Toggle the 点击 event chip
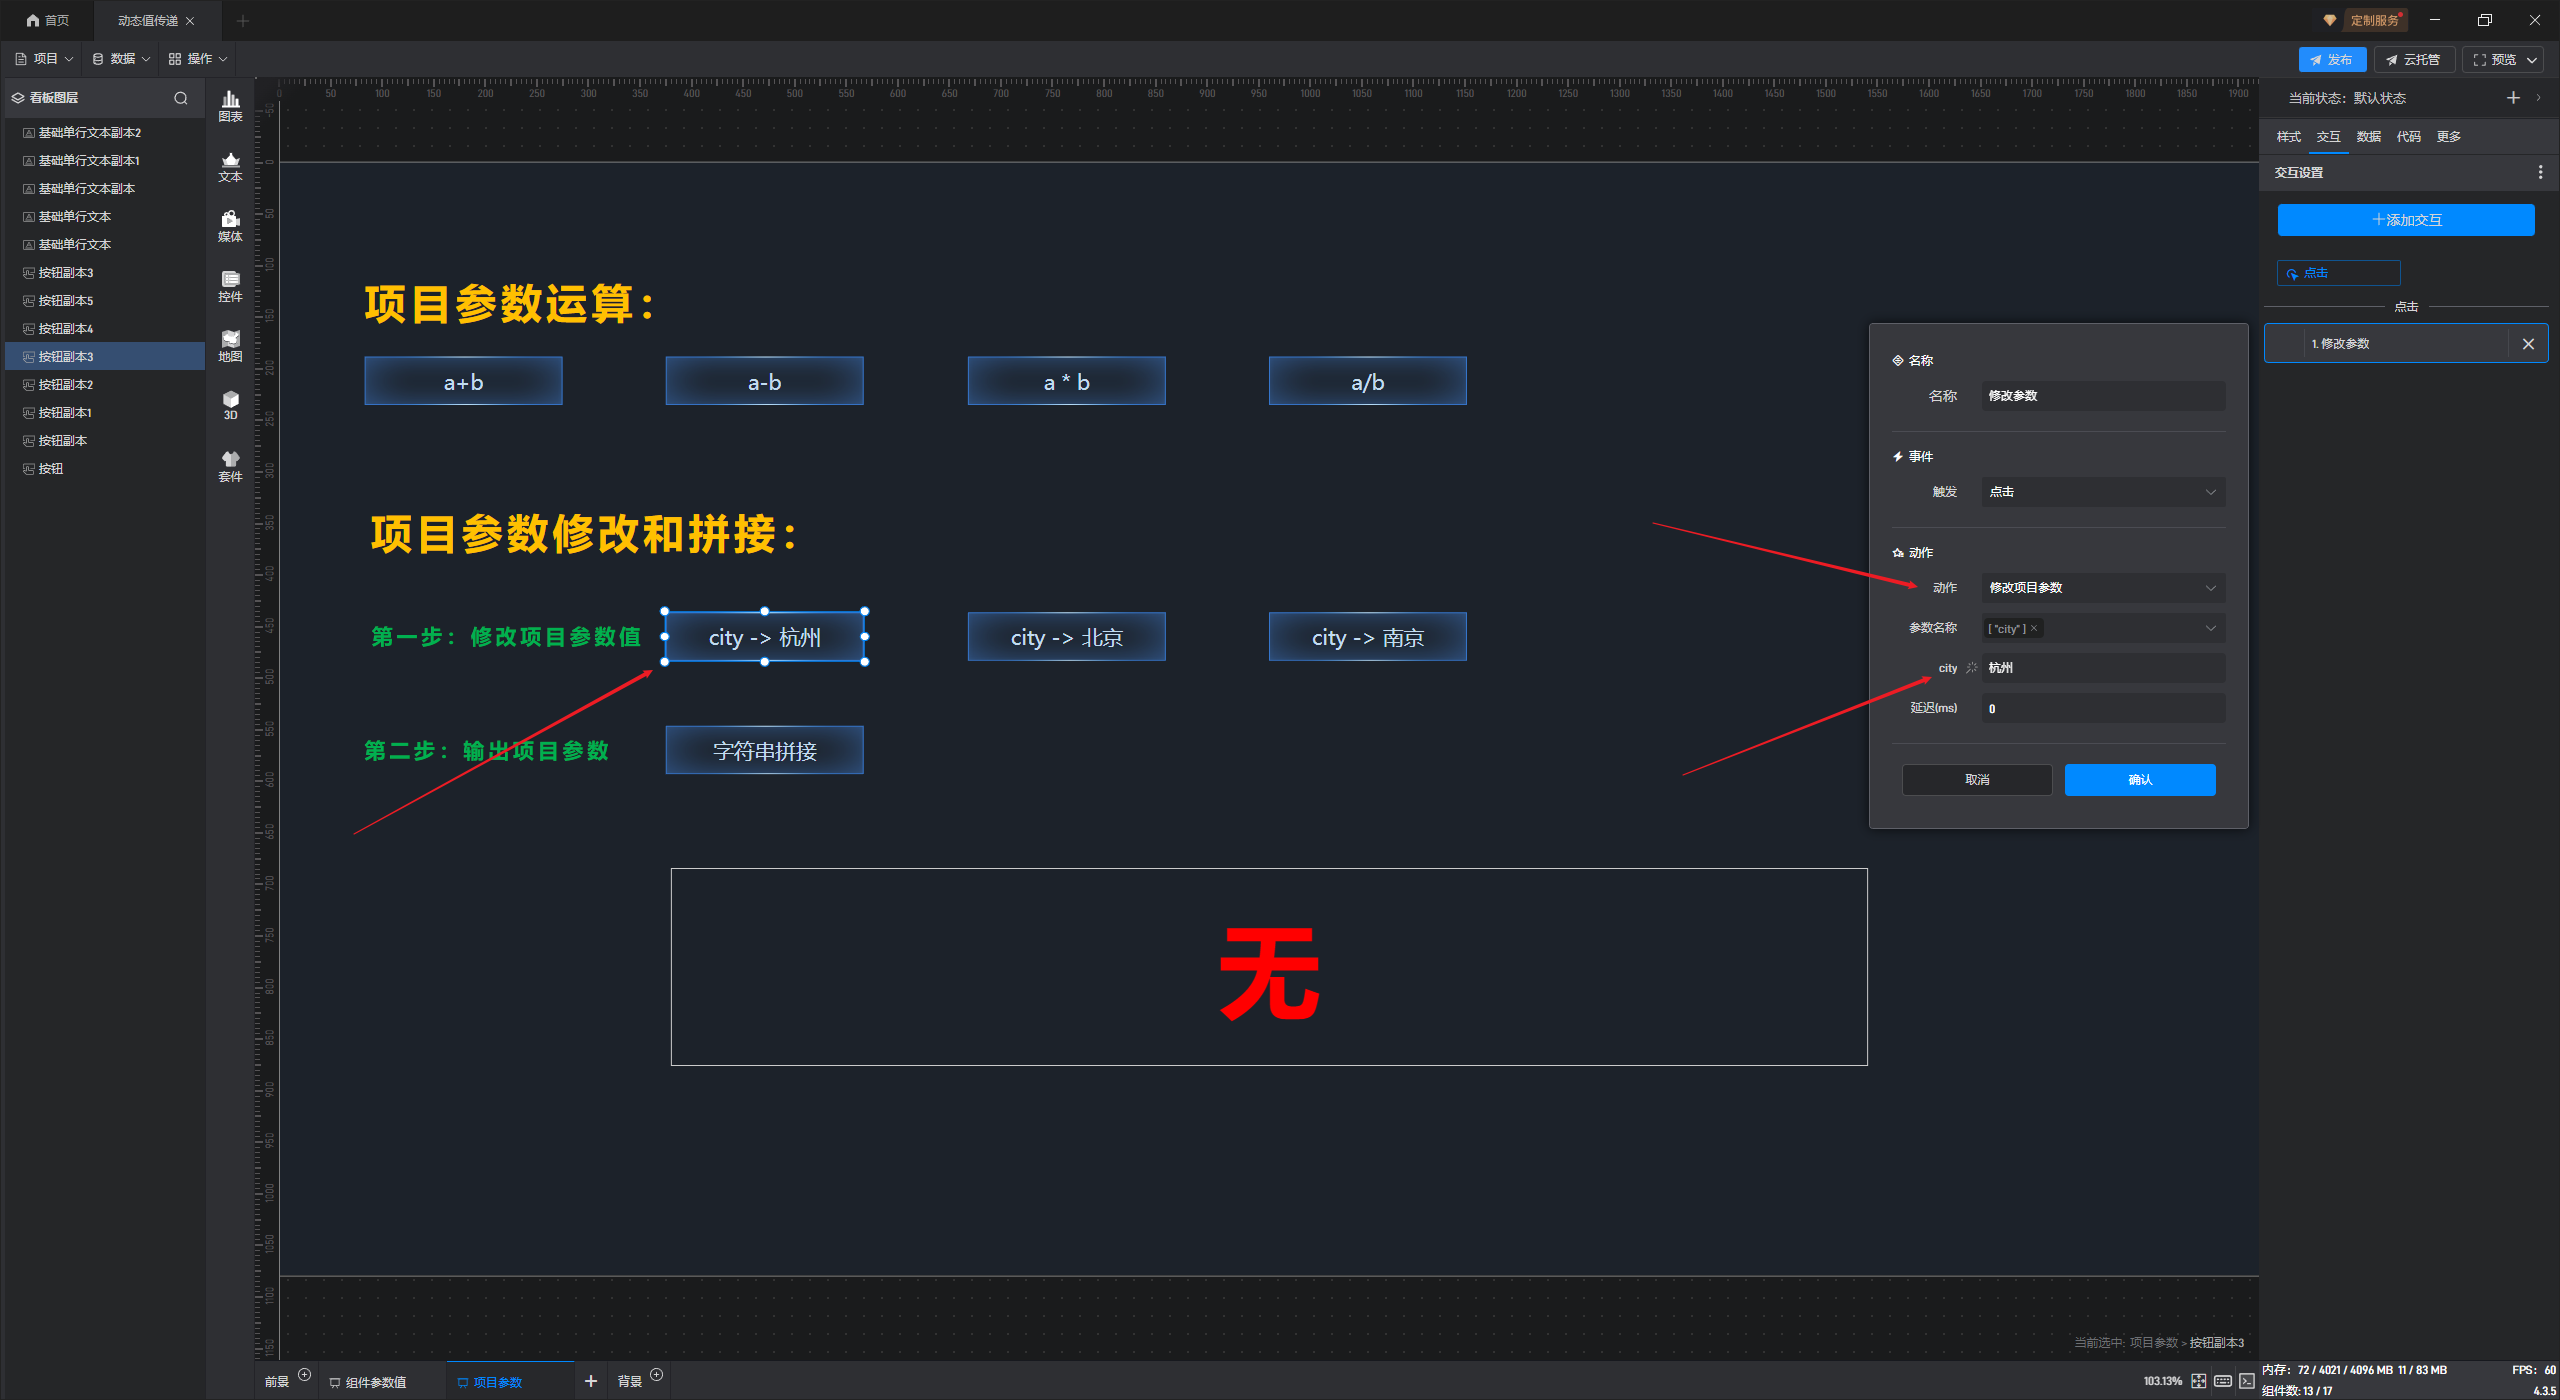The width and height of the screenshot is (2560, 1400). click(x=2338, y=273)
